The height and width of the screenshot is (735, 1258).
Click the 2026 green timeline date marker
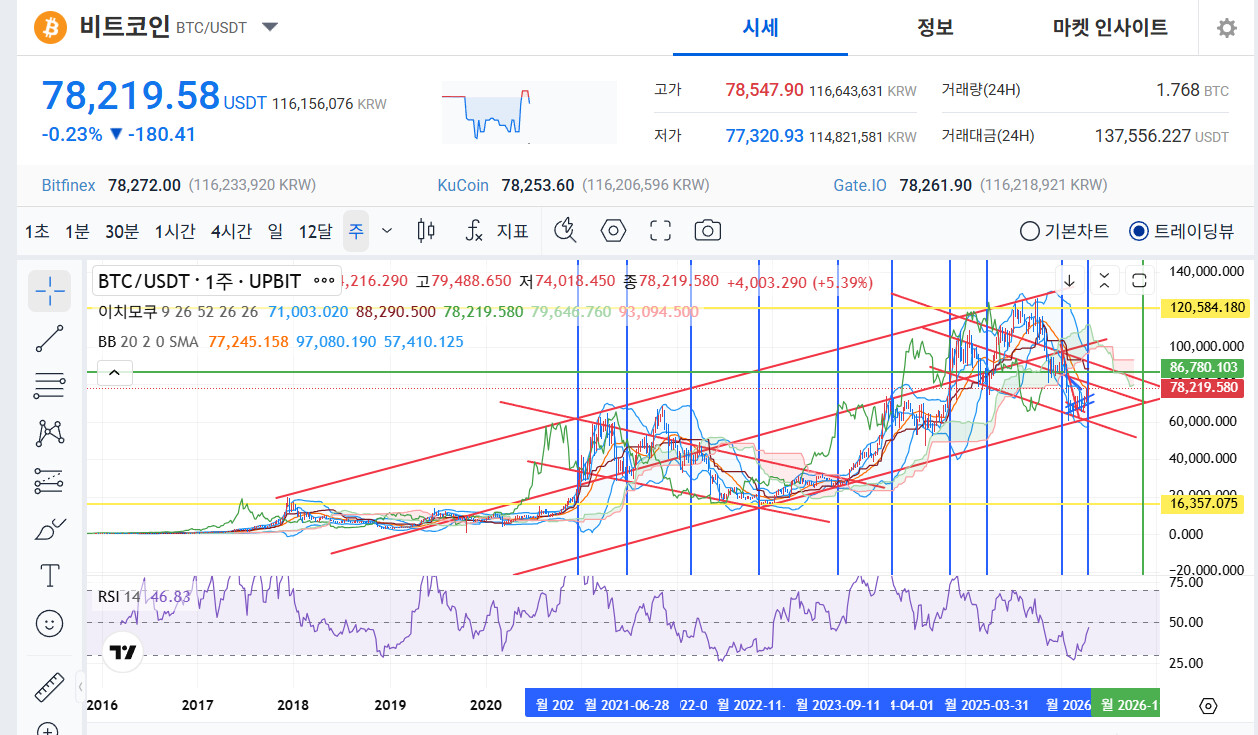click(x=1126, y=704)
